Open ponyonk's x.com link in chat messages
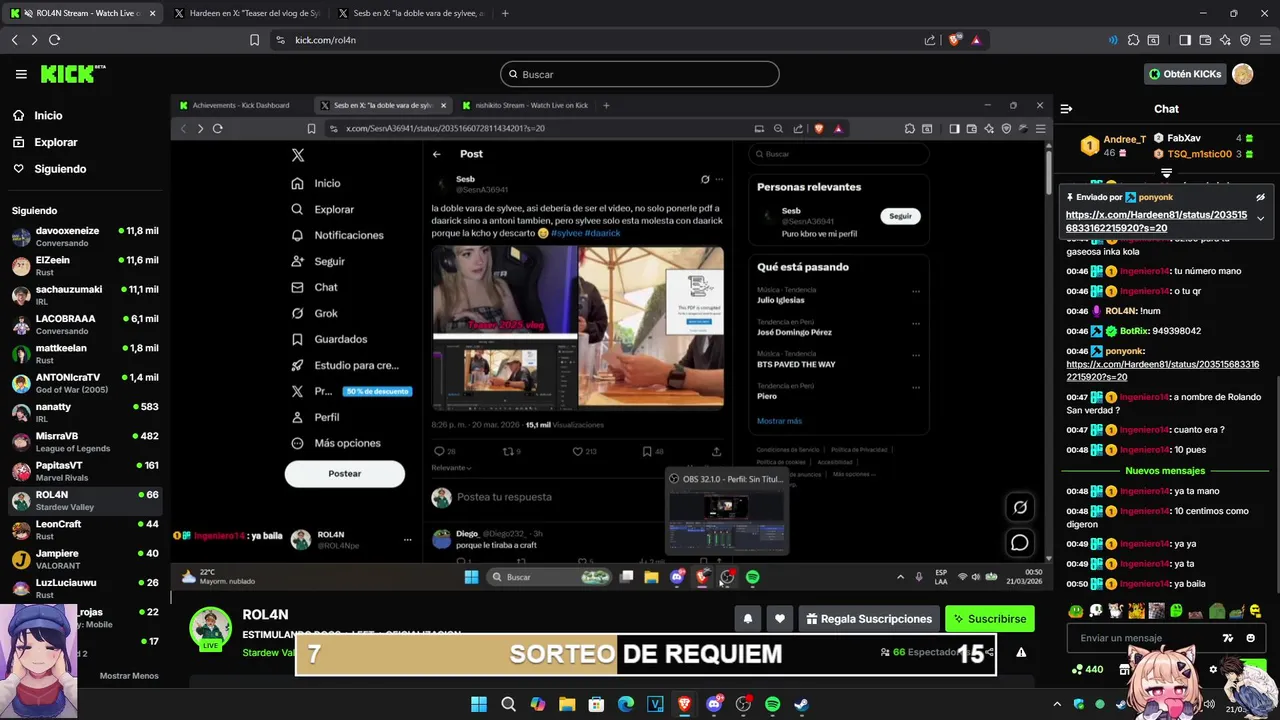Screen dimensions: 1280x720 coord(1163,370)
